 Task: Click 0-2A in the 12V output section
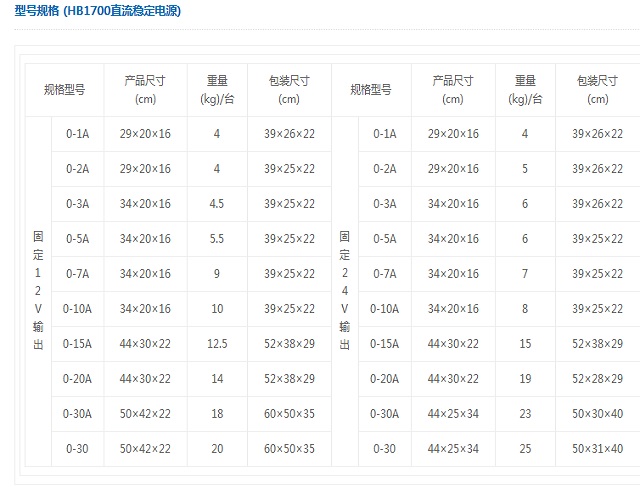pyautogui.click(x=78, y=169)
